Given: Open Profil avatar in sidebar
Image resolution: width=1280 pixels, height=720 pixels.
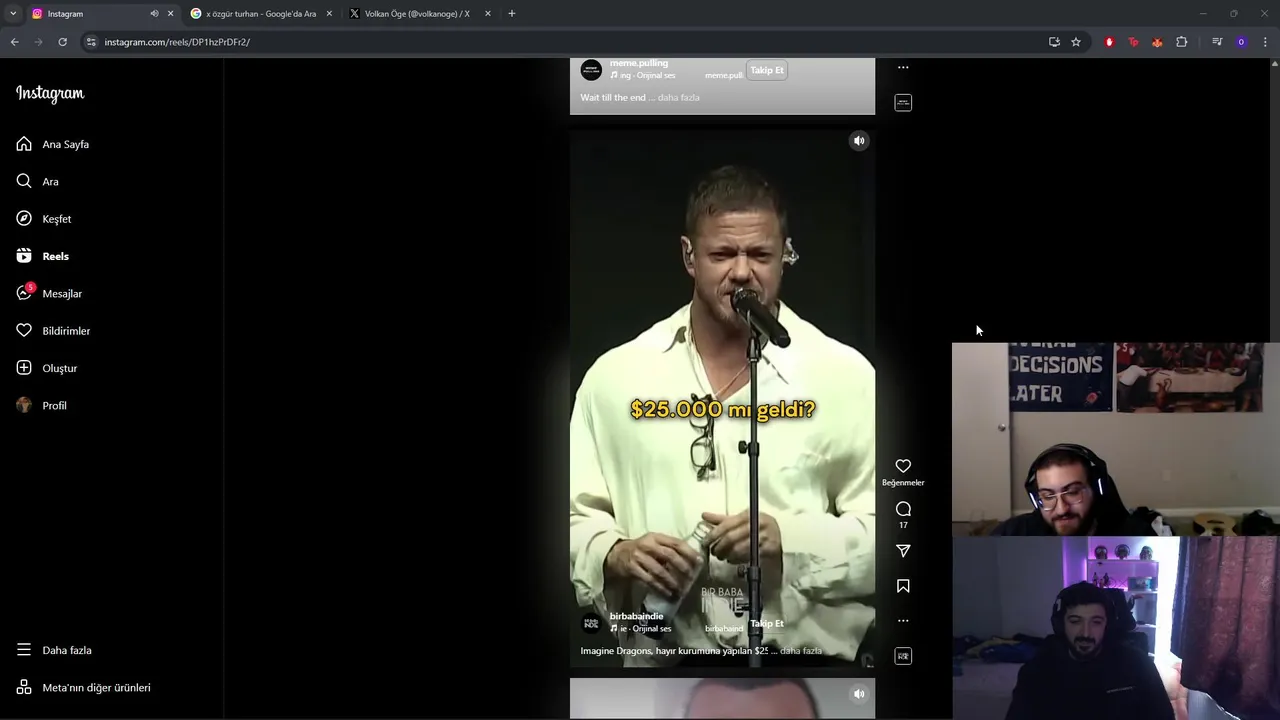Looking at the screenshot, I should coord(42,405).
